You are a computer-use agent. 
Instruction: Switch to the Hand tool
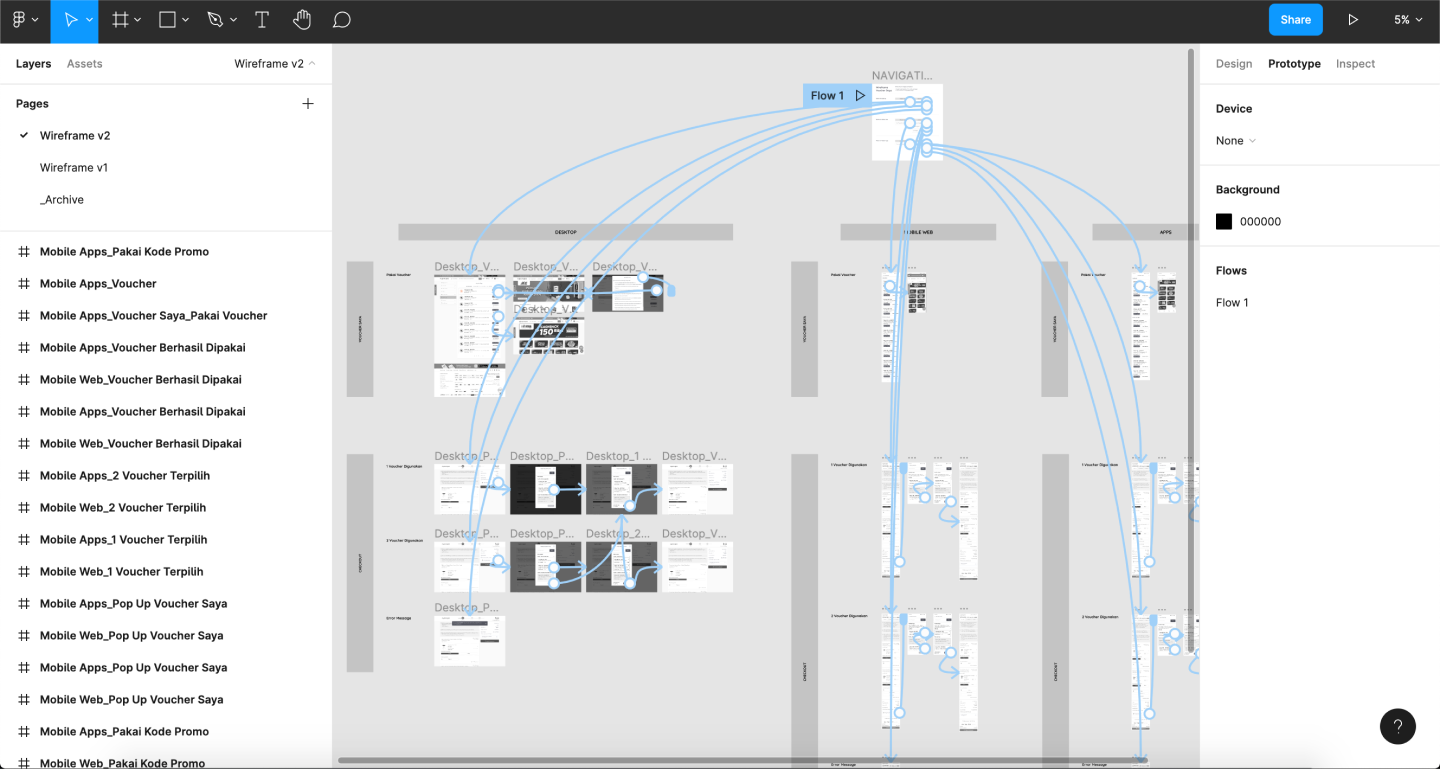[302, 20]
